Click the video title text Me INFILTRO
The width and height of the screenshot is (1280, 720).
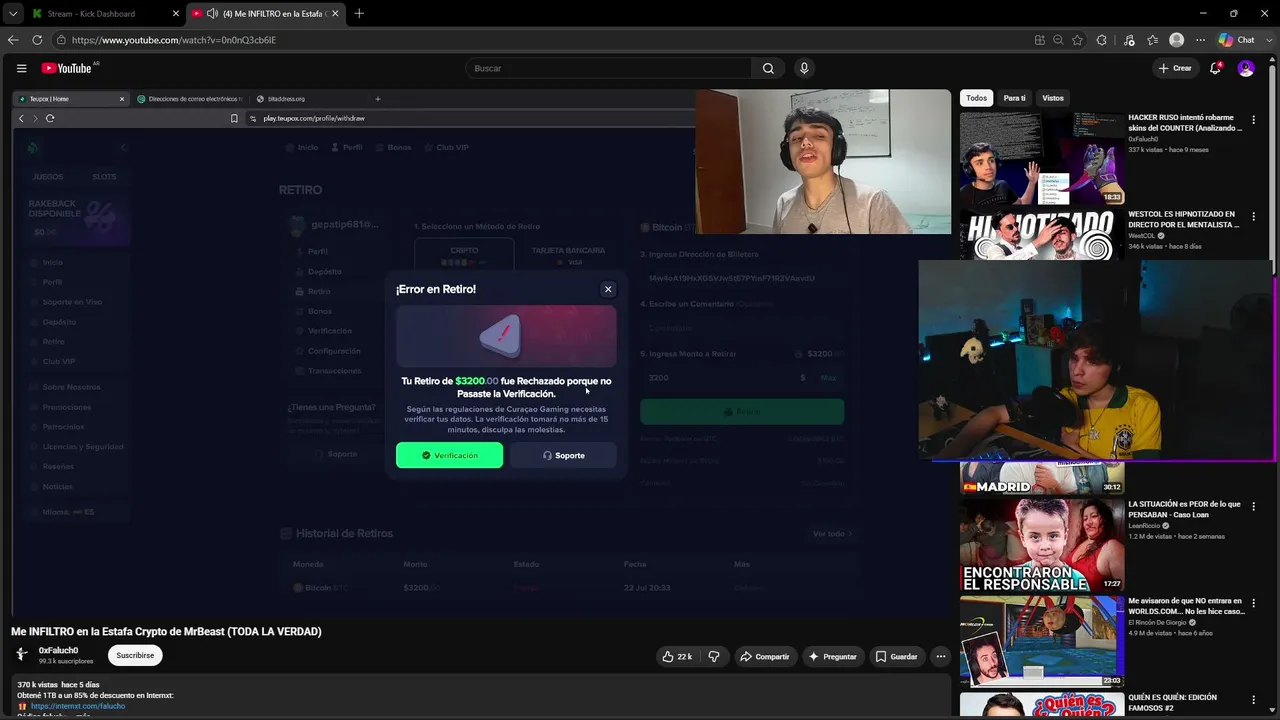(x=166, y=631)
